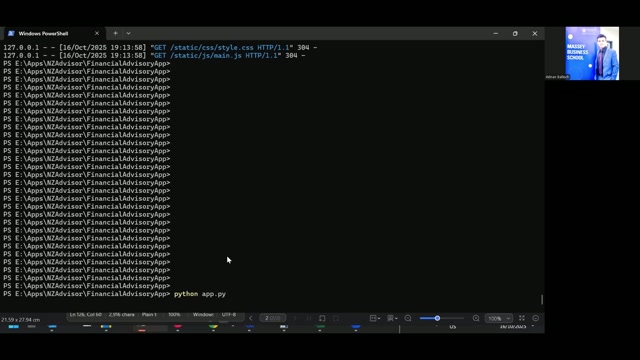Click the zoom in magnifier icon
640x360 pixels.
click(476, 318)
